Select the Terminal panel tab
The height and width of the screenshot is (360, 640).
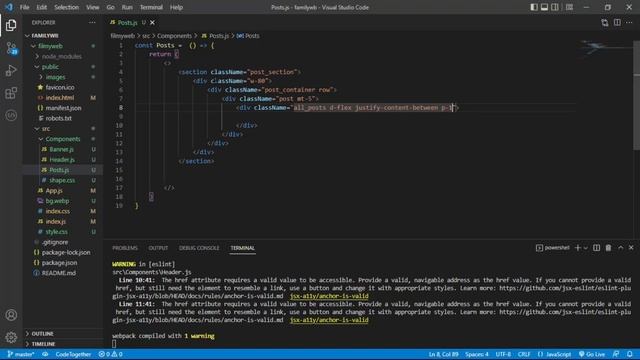click(242, 248)
